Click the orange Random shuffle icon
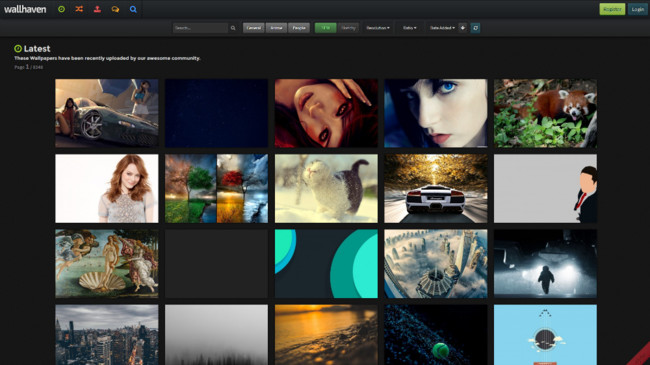Image resolution: width=650 pixels, height=365 pixels. [x=79, y=9]
